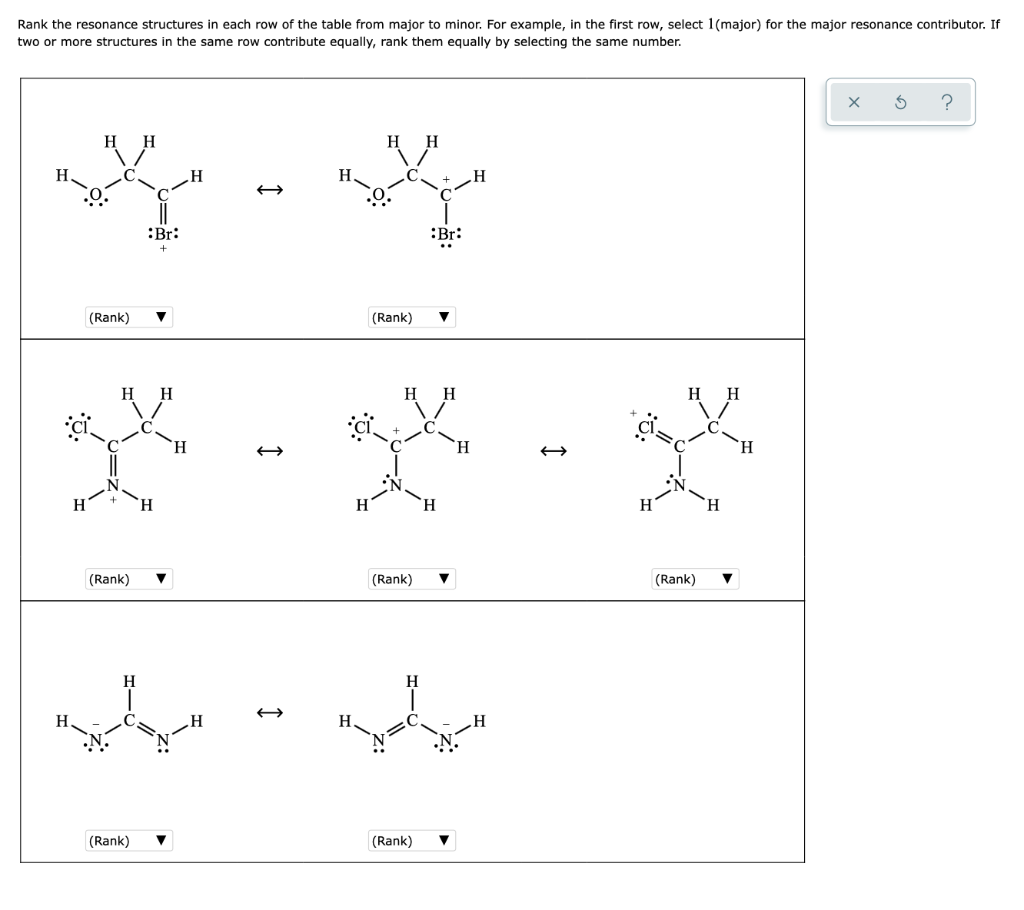Click the second row middle carbocation structure
Image resolution: width=1024 pixels, height=910 pixels.
tap(409, 449)
